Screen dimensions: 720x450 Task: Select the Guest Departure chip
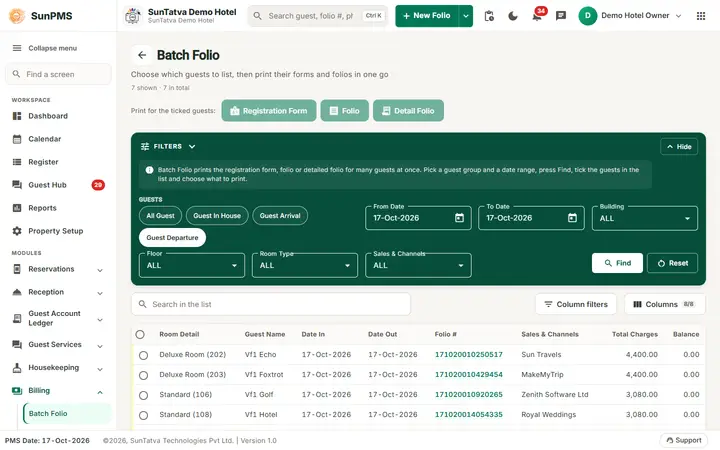click(172, 237)
